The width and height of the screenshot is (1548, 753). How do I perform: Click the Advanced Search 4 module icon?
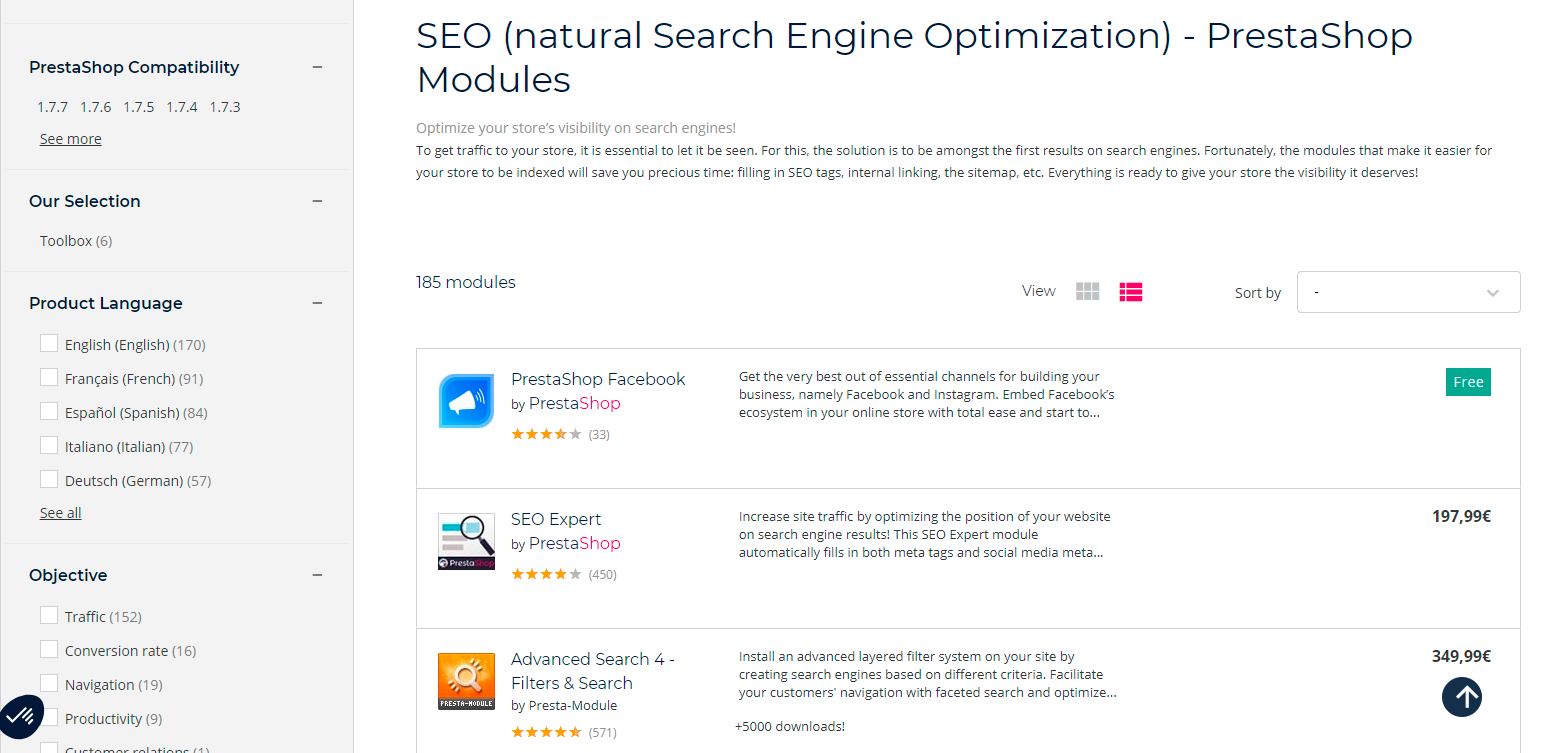coord(466,681)
